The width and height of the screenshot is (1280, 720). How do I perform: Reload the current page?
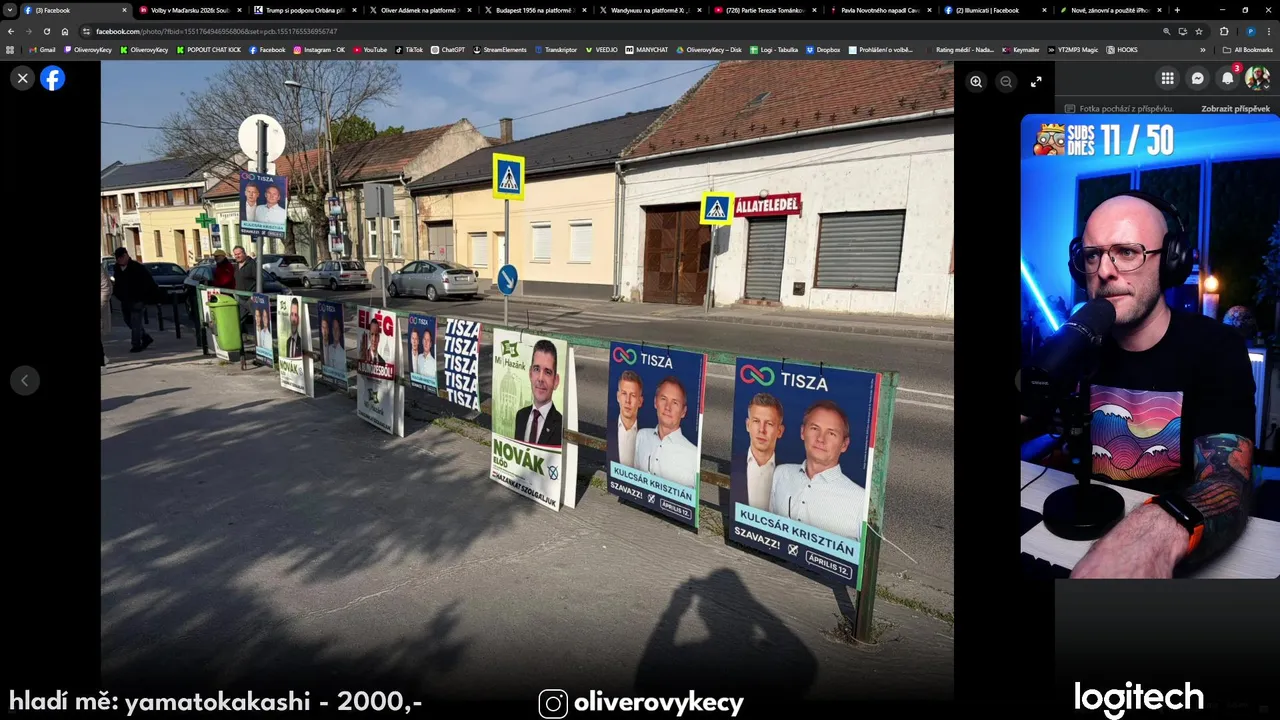tap(46, 31)
